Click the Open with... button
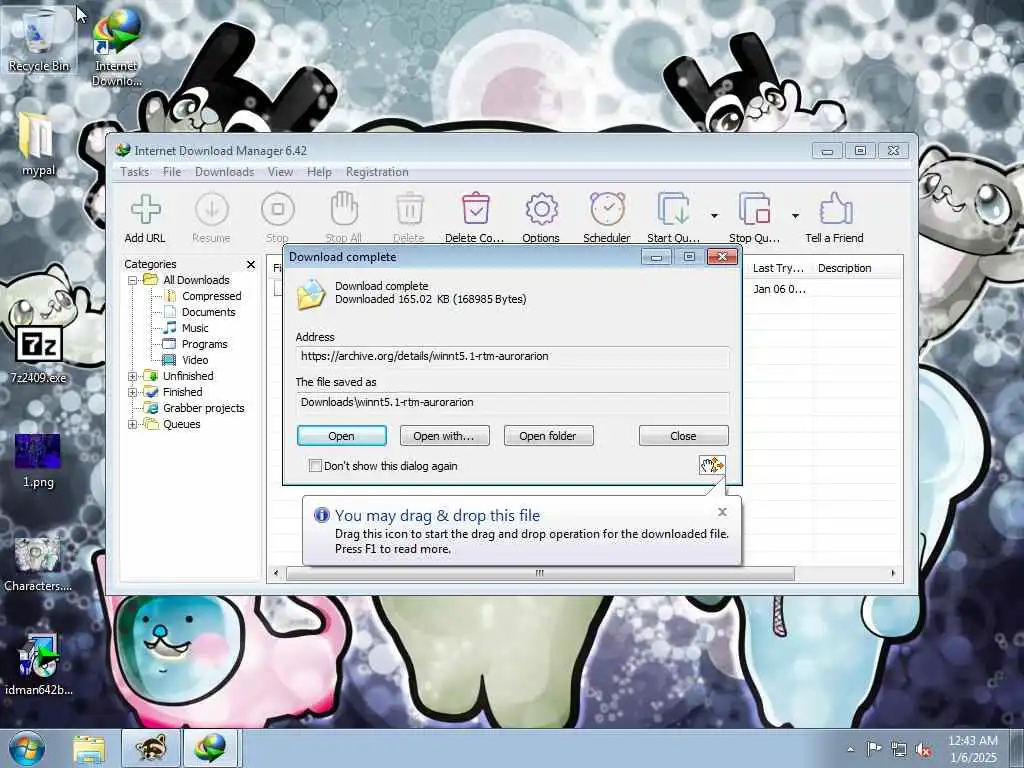This screenshot has width=1024, height=768. coord(445,436)
